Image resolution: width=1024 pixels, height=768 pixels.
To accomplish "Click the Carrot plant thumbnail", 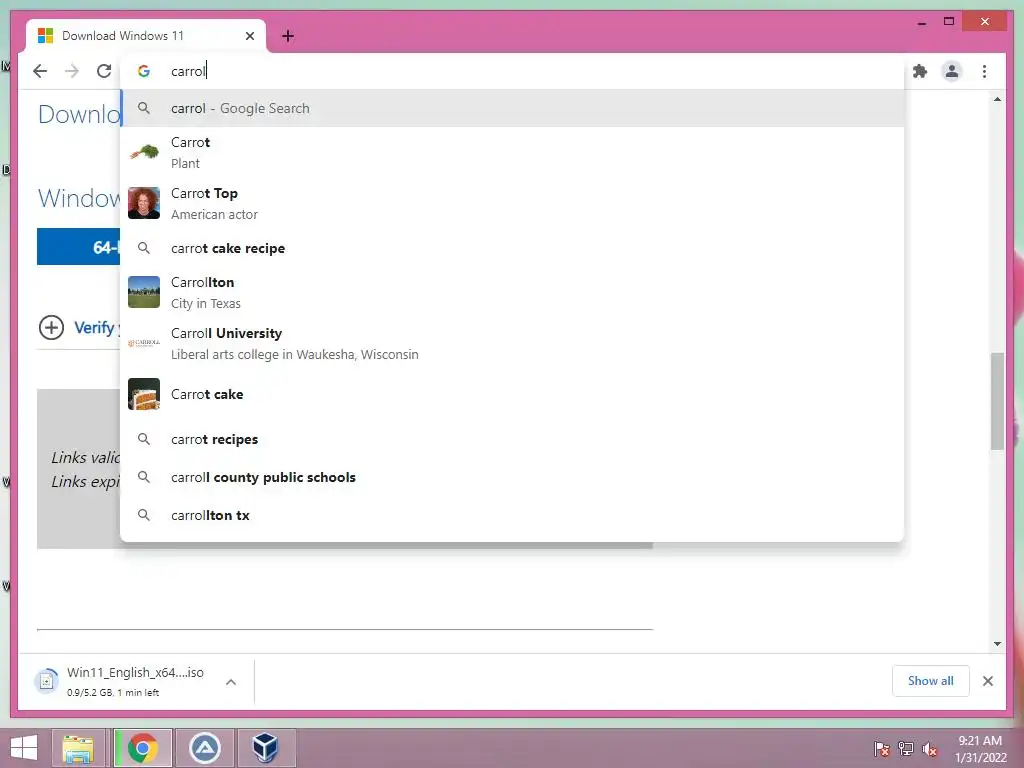I will 144,152.
